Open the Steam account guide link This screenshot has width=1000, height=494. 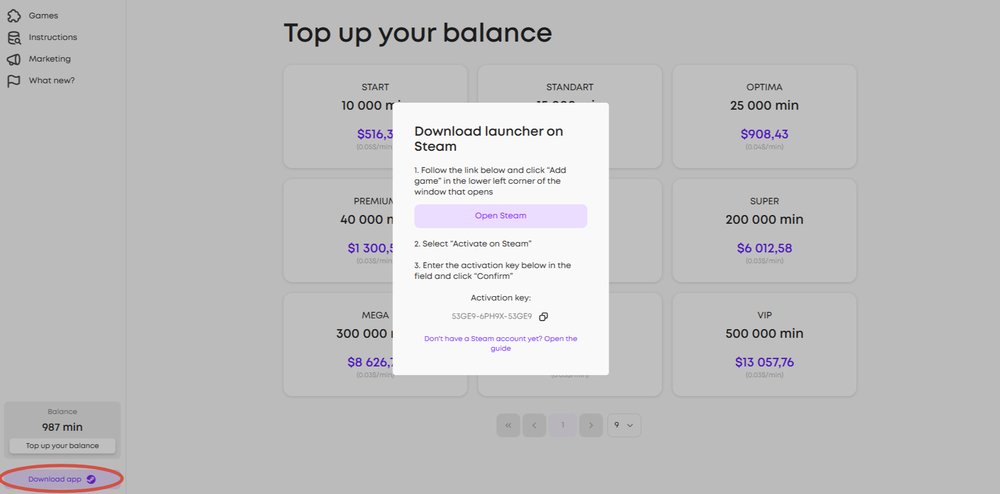500,343
